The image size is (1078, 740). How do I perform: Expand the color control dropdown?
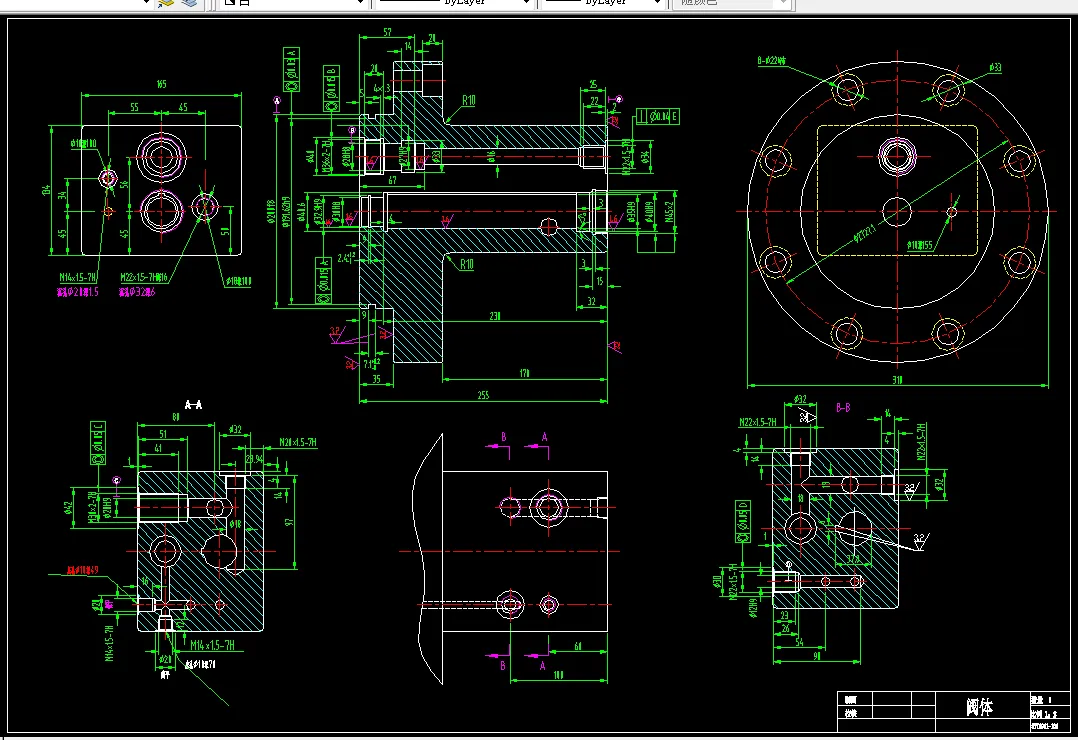click(x=360, y=3)
